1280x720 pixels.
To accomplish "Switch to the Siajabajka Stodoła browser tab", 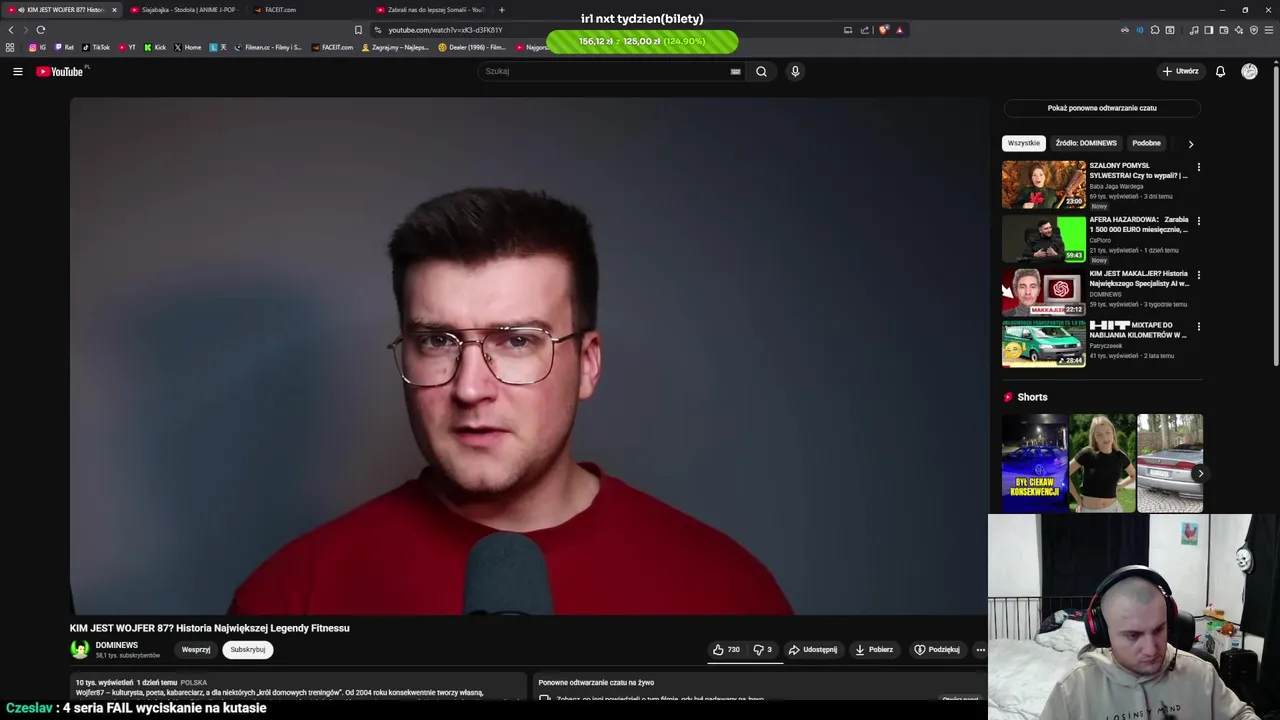I will point(186,10).
